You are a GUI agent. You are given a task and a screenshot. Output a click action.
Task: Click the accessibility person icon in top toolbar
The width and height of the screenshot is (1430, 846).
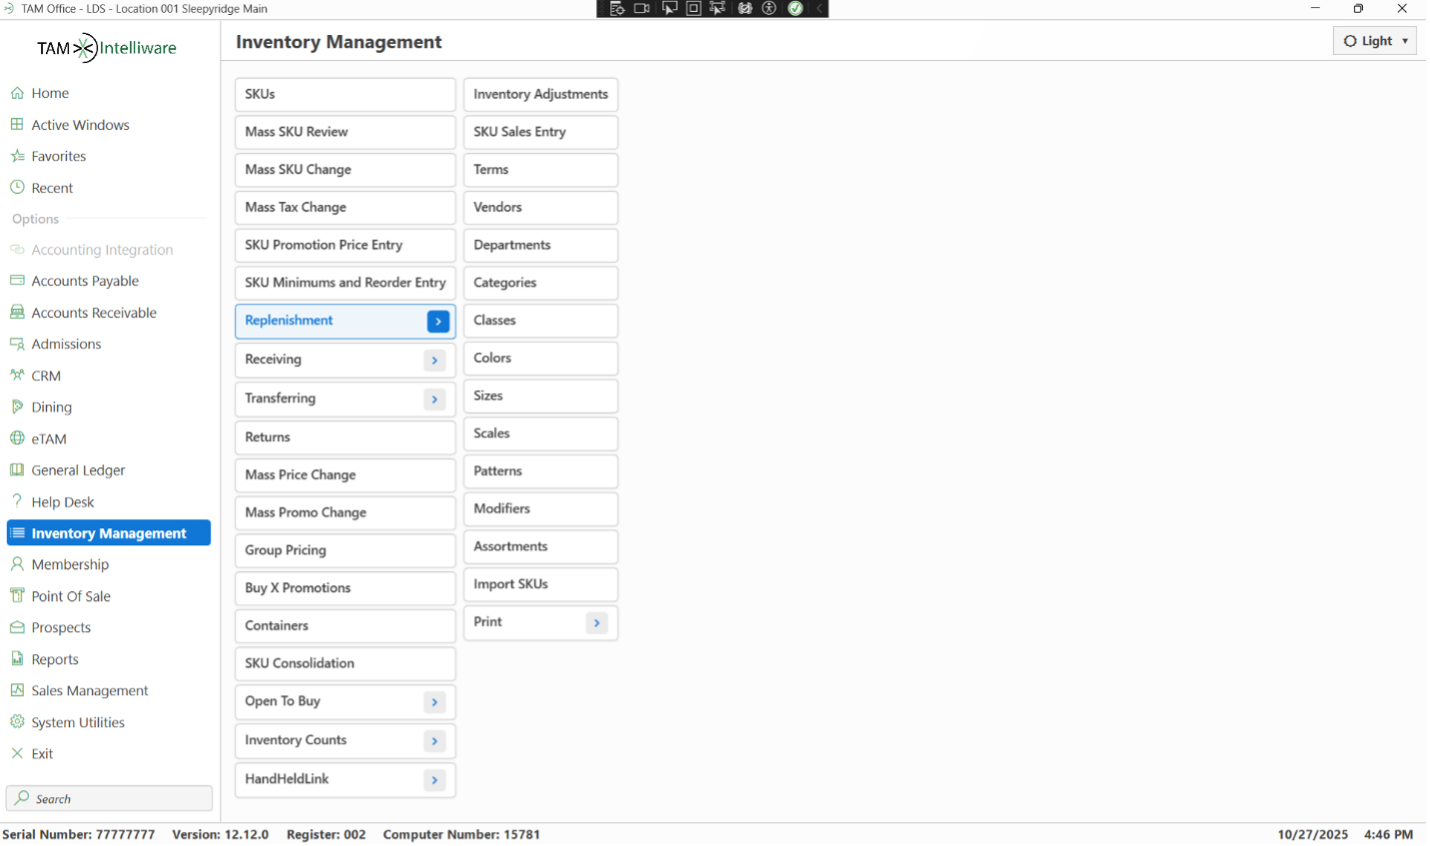(769, 9)
